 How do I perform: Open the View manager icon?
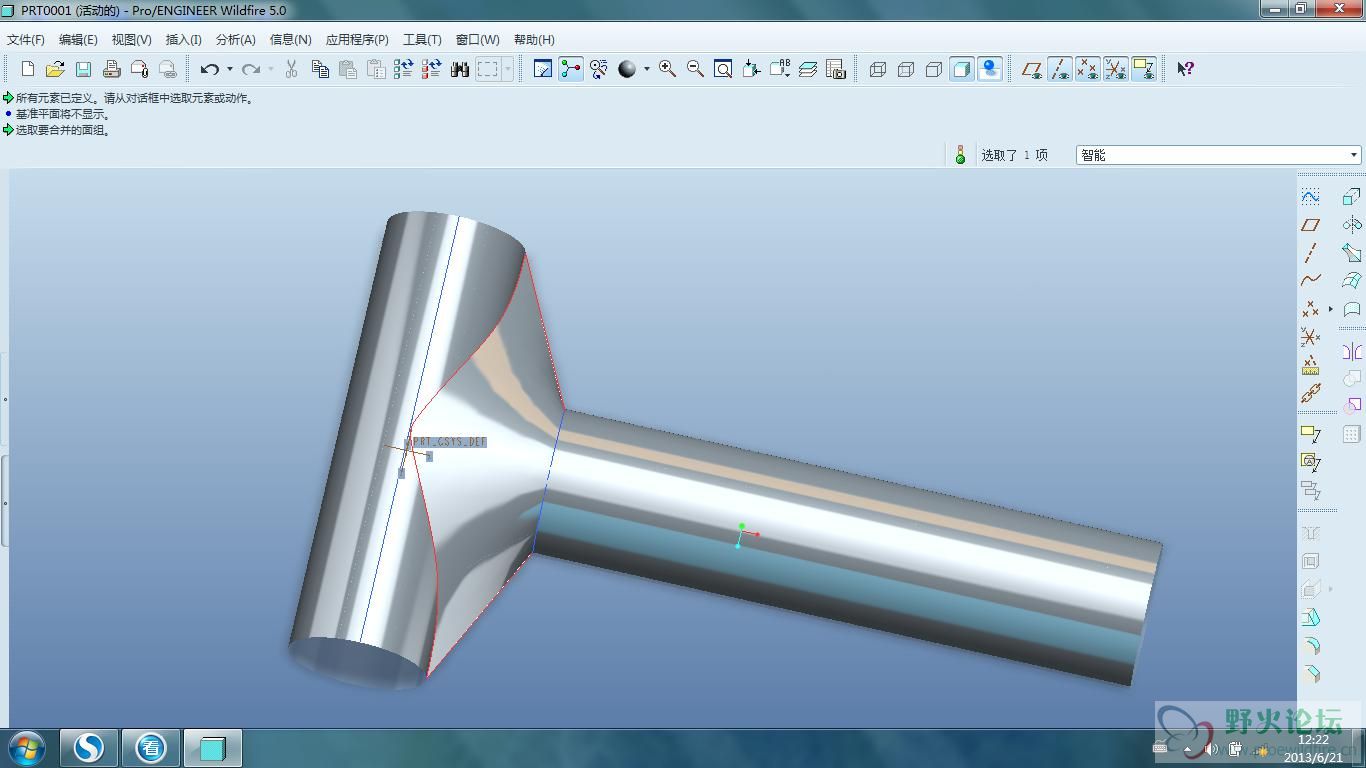click(x=836, y=69)
